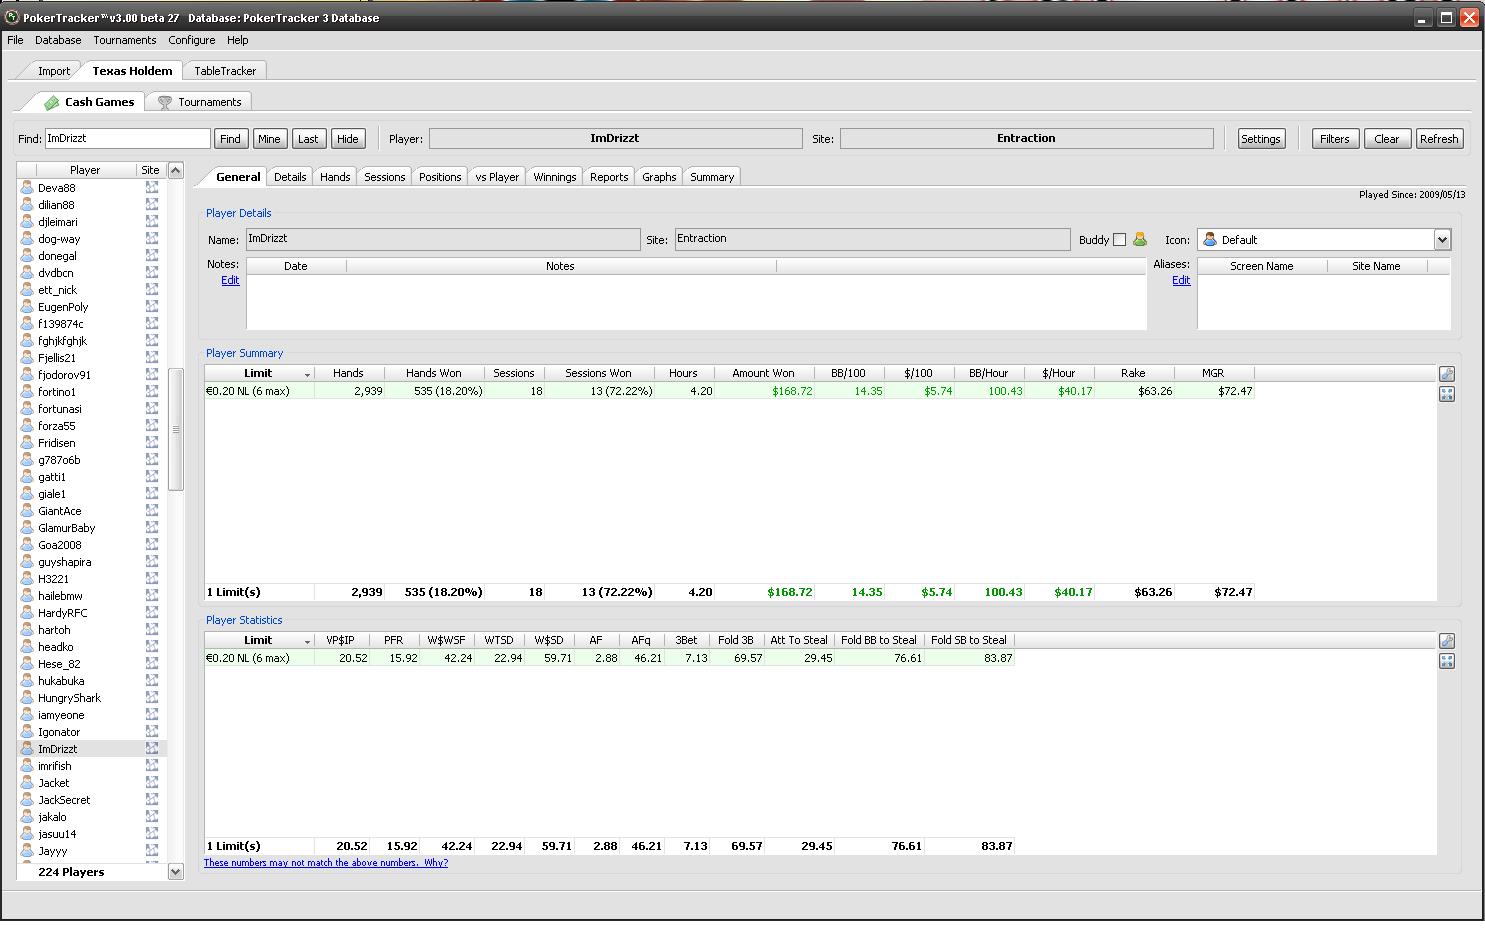Click Edit link under Notes

pyautogui.click(x=230, y=280)
